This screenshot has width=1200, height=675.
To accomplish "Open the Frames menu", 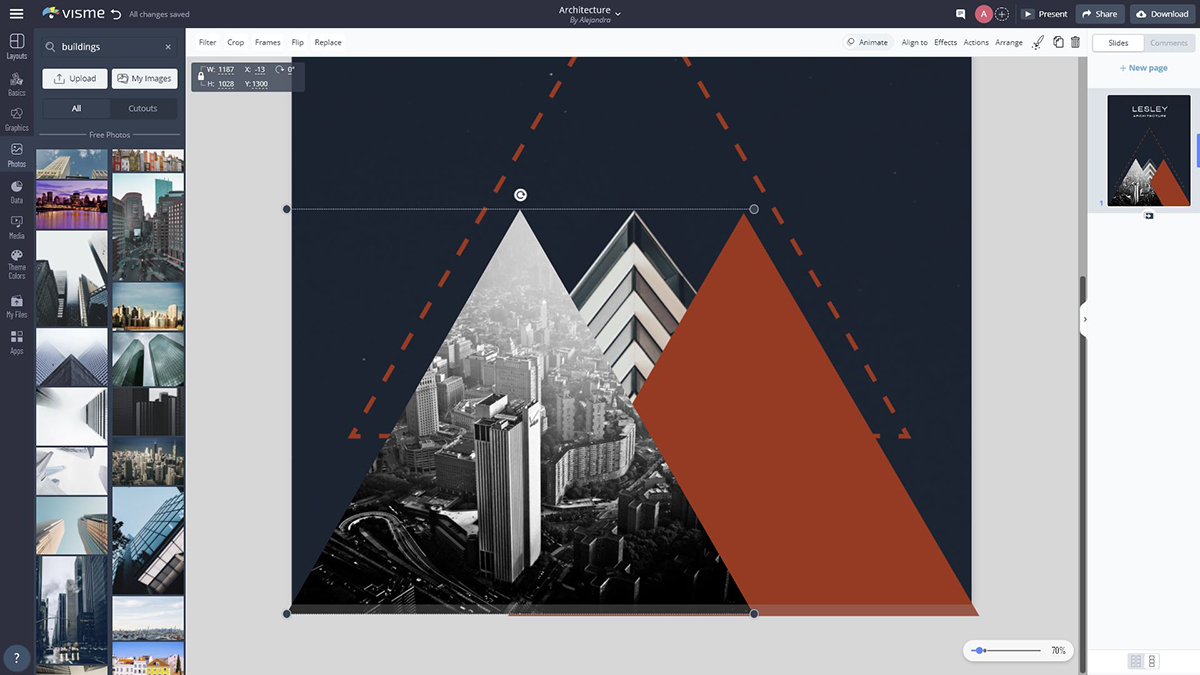I will tap(267, 42).
